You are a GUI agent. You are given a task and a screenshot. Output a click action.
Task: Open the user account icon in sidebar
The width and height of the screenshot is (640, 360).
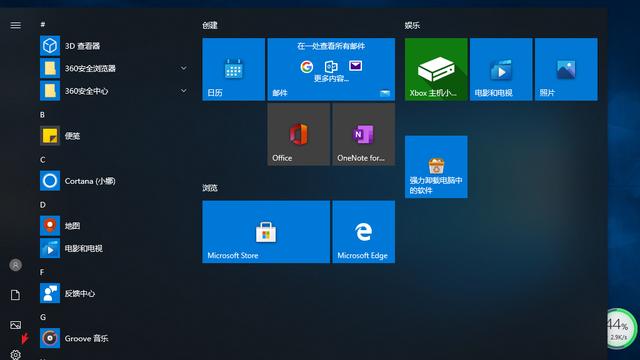(16, 265)
